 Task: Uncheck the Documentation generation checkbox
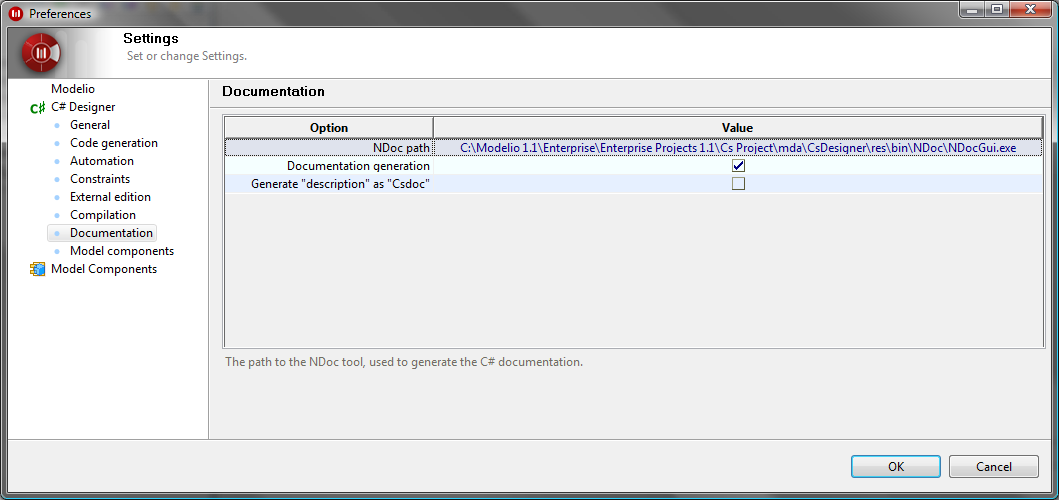[x=738, y=166]
